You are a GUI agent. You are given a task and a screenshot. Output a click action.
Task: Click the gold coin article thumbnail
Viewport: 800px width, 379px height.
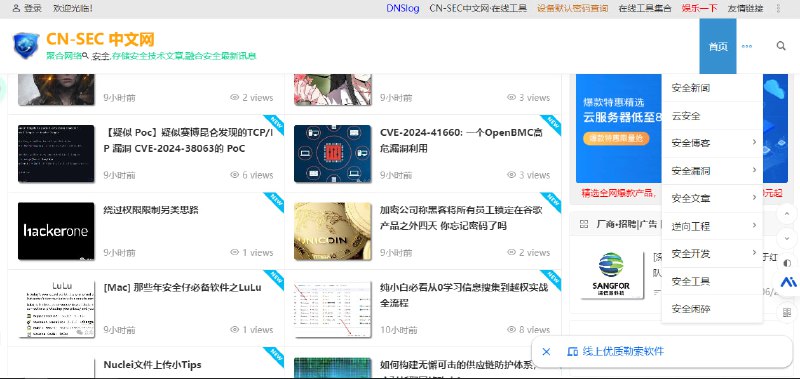333,231
